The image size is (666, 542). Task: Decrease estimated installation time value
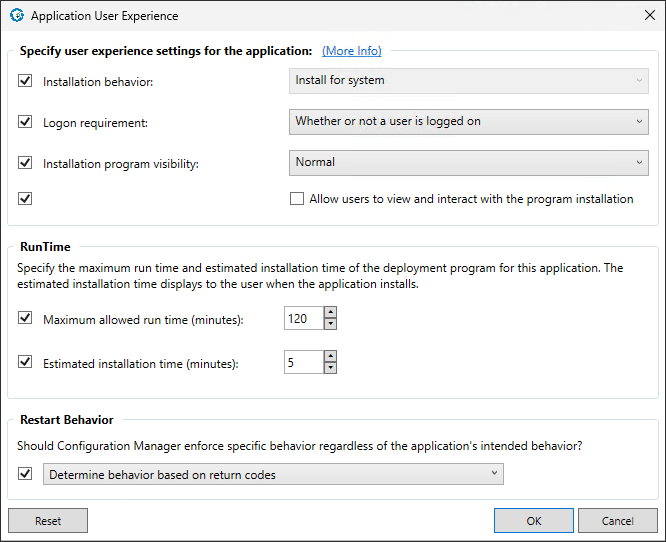[331, 368]
